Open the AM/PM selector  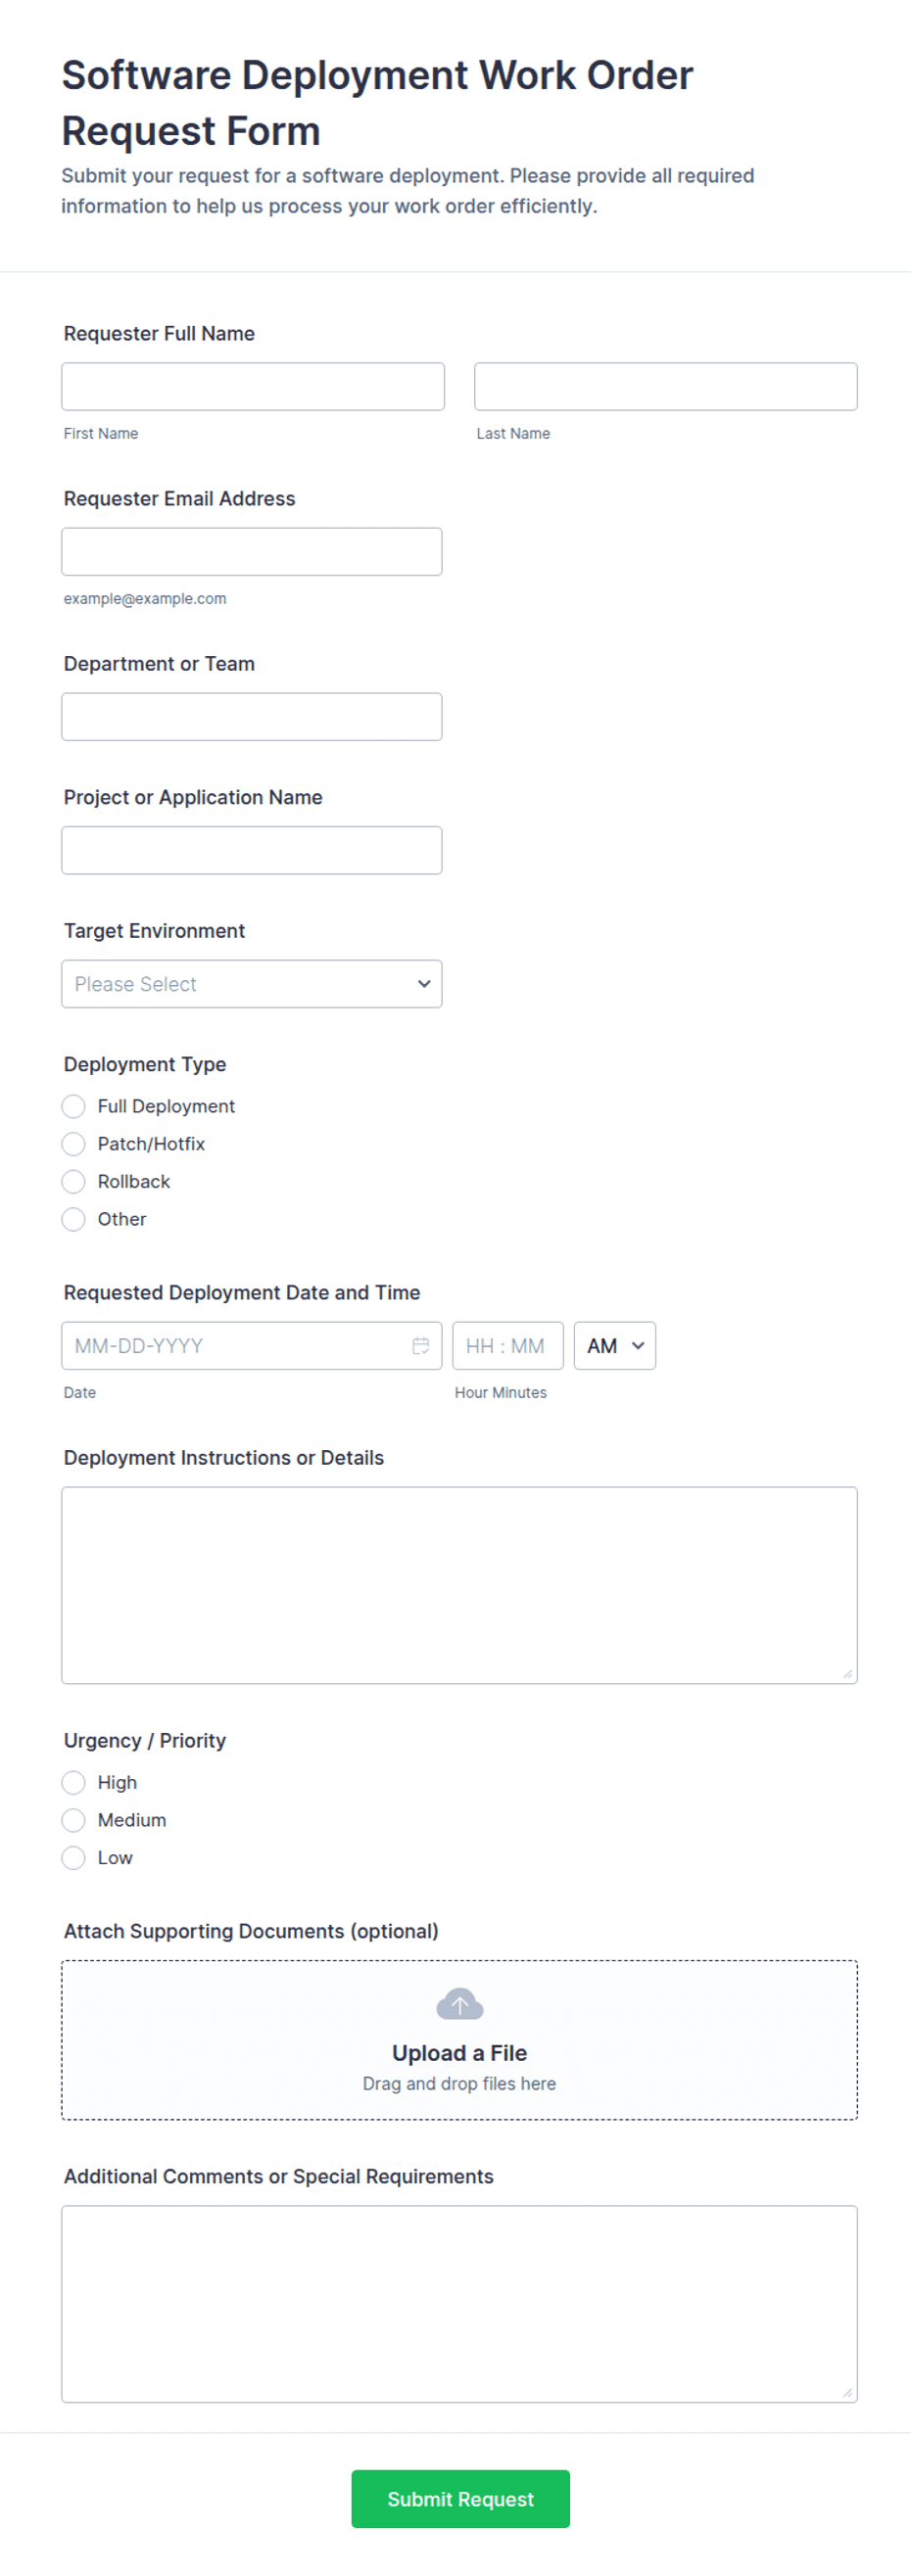(615, 1346)
